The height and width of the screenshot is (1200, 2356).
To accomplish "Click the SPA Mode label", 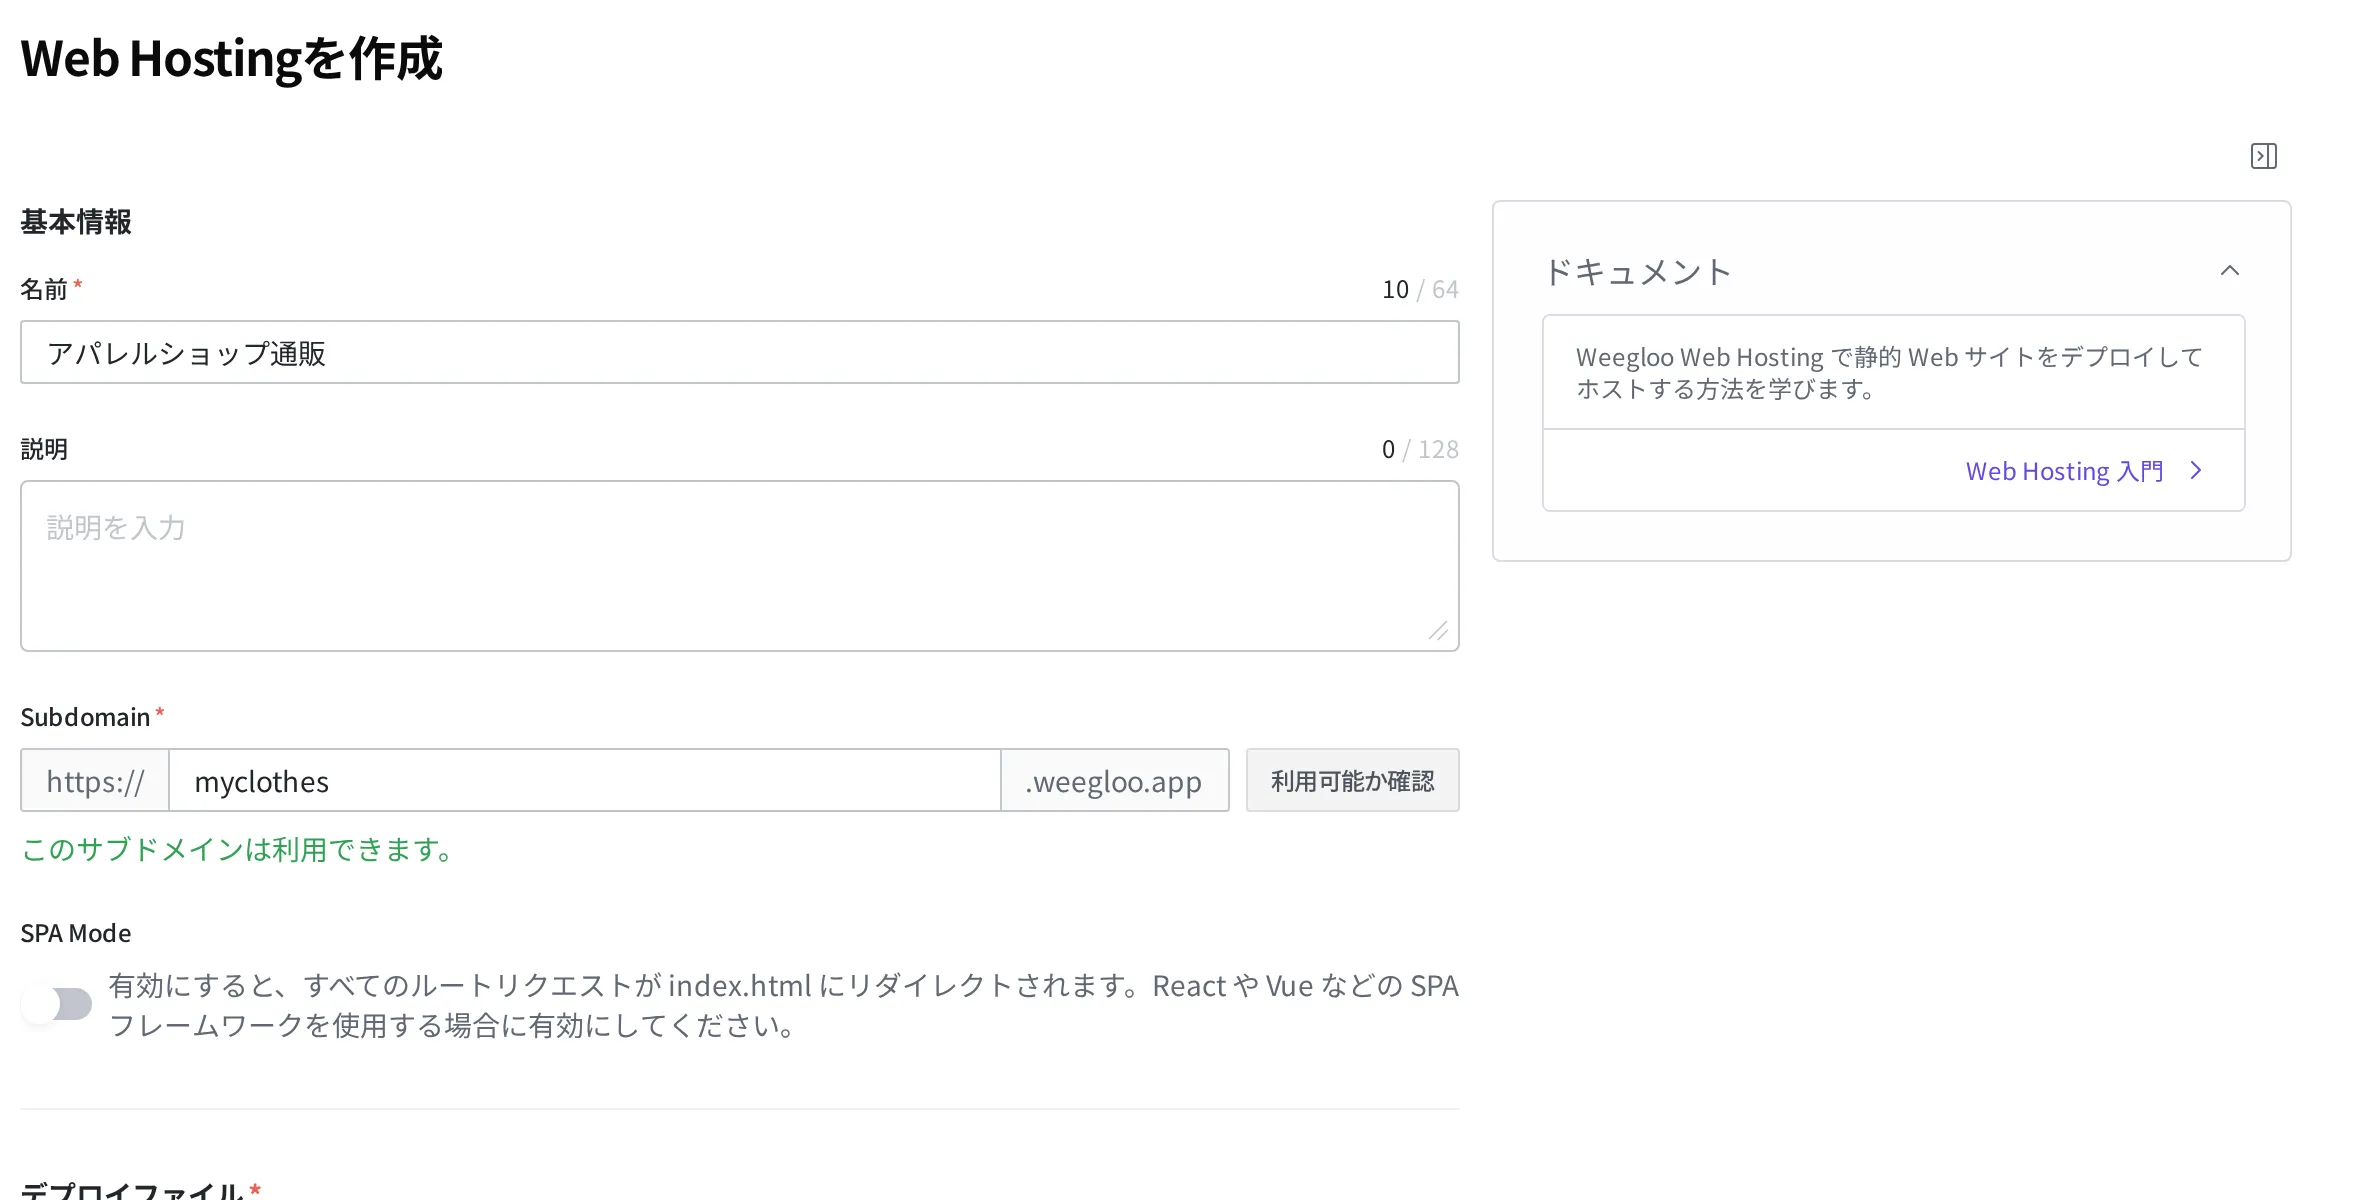I will pyautogui.click(x=76, y=934).
